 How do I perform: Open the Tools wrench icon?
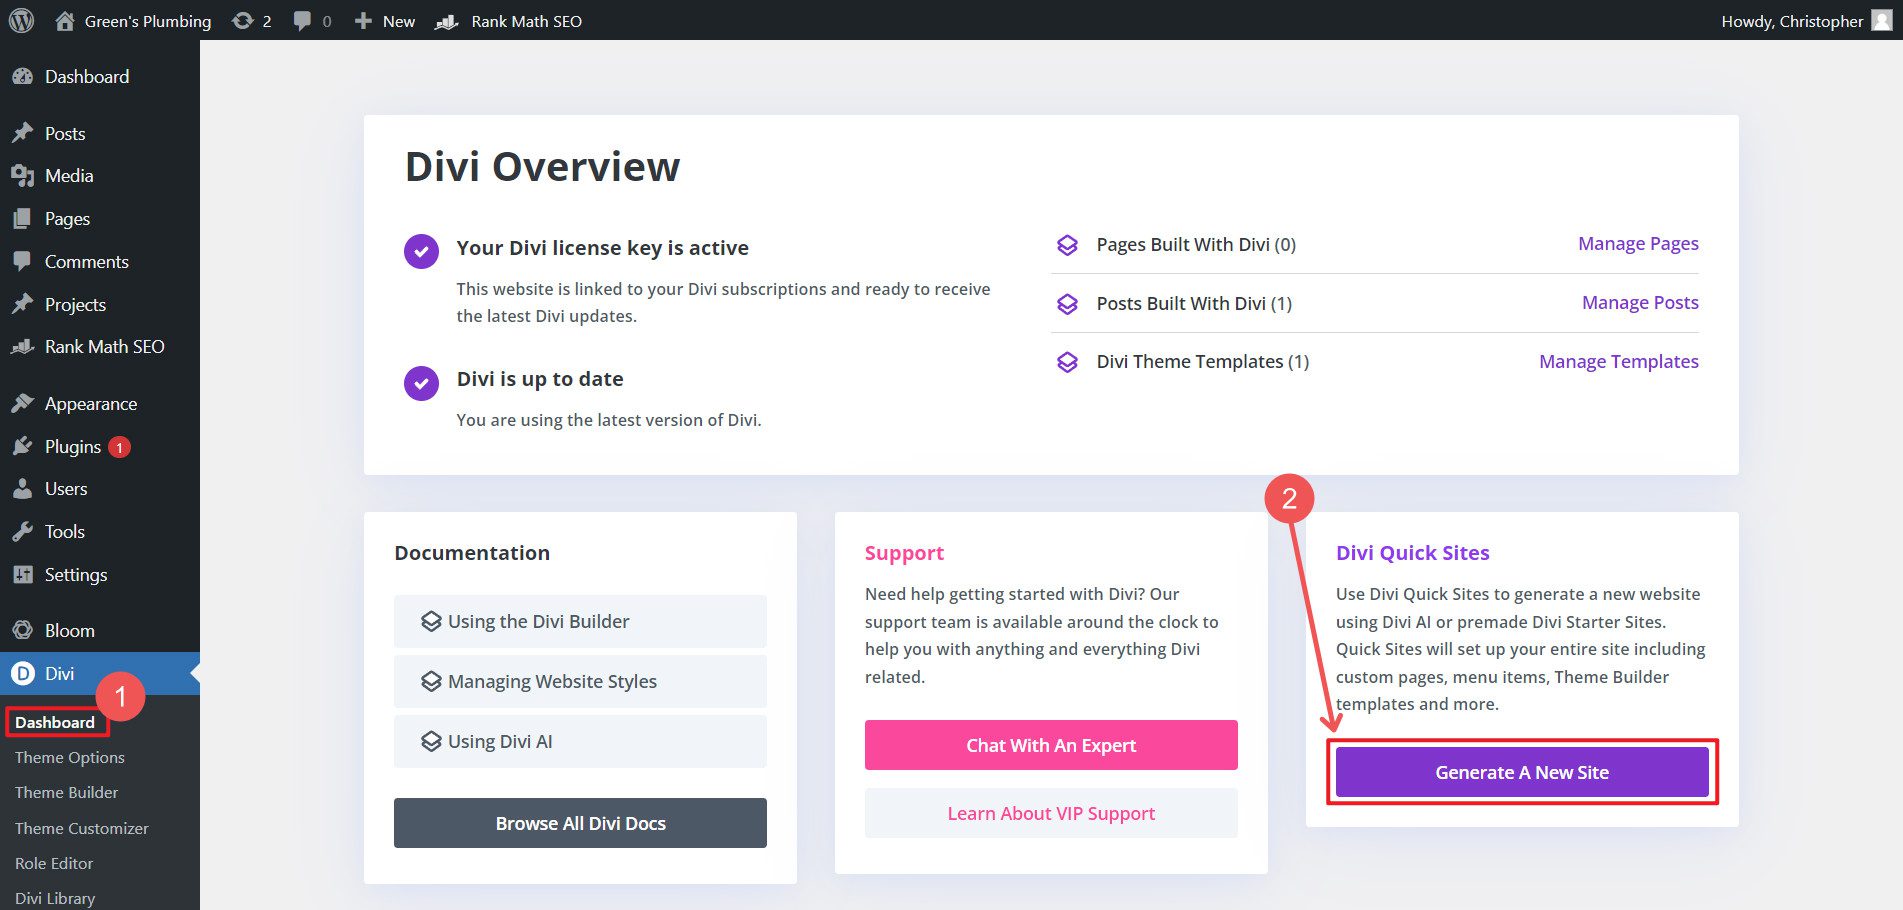pyautogui.click(x=24, y=531)
